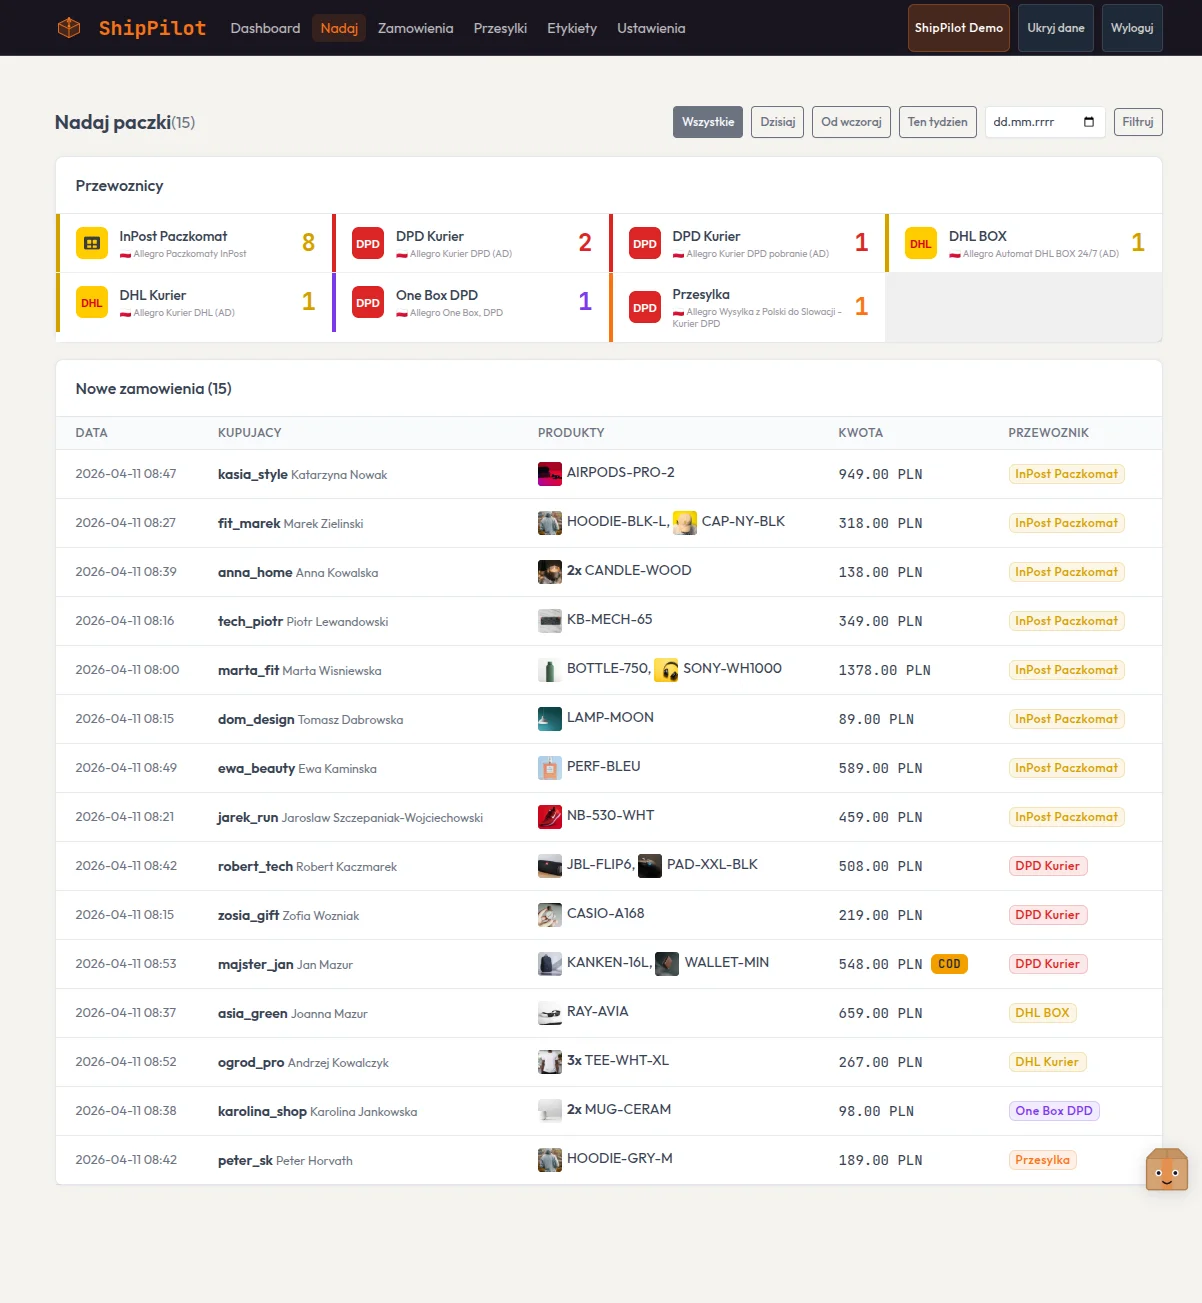This screenshot has width=1202, height=1303.
Task: Click the ShipPilot box logo icon
Action: [x=69, y=28]
